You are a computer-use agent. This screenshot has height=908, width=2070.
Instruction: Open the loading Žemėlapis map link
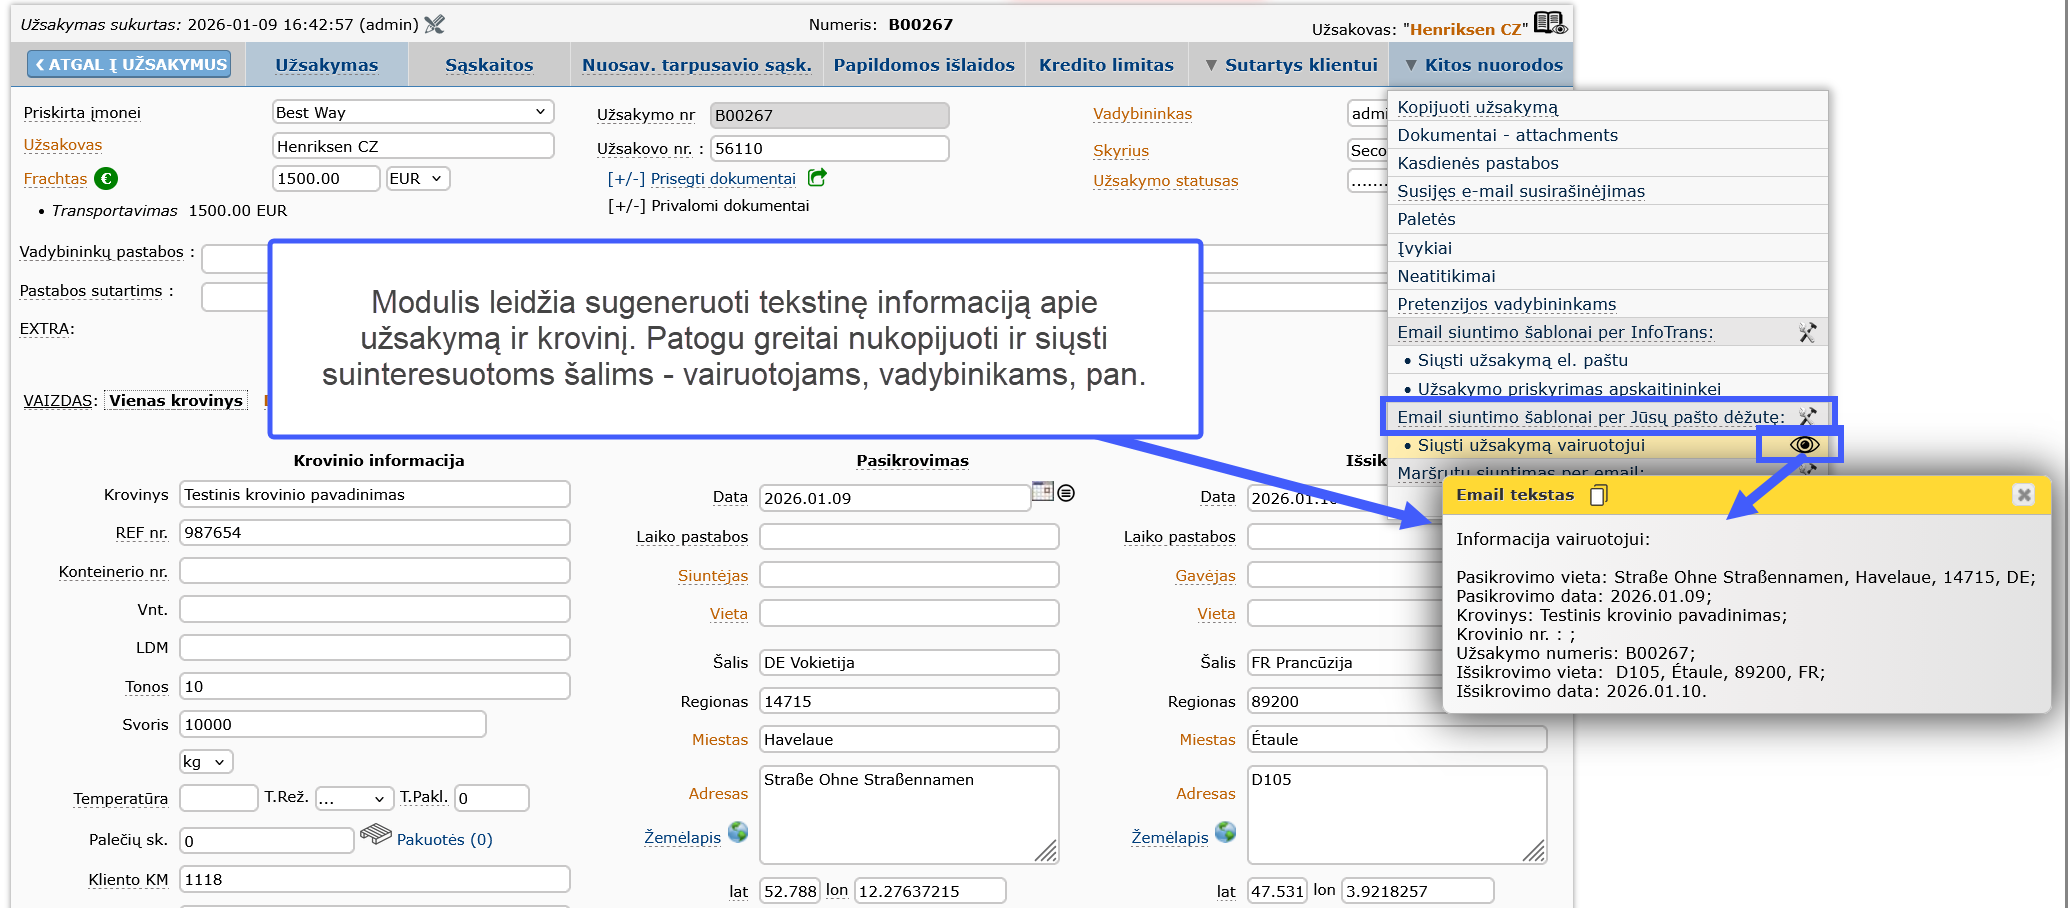(x=682, y=837)
